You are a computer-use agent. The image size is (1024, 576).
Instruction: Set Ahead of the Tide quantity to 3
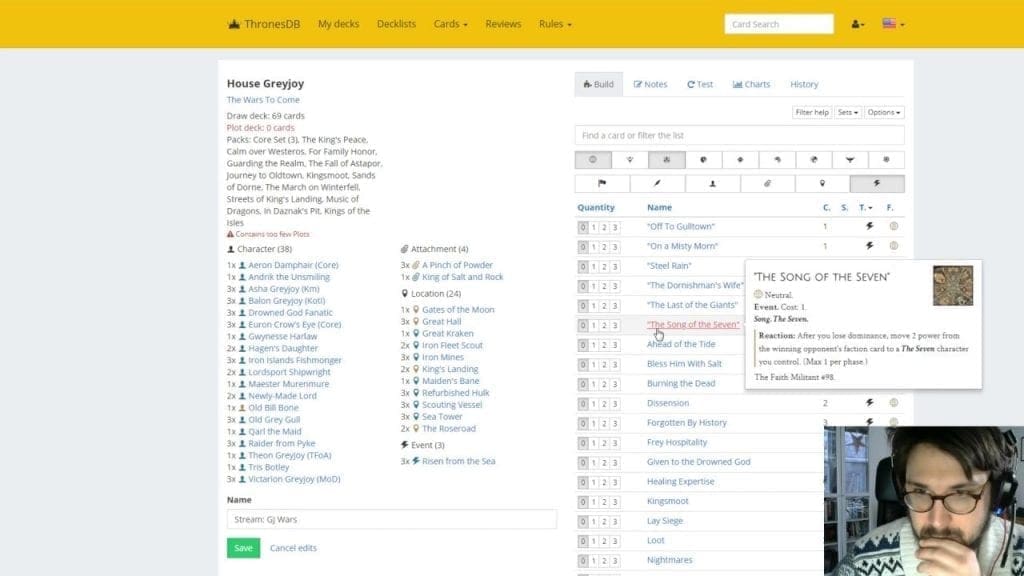coord(615,345)
